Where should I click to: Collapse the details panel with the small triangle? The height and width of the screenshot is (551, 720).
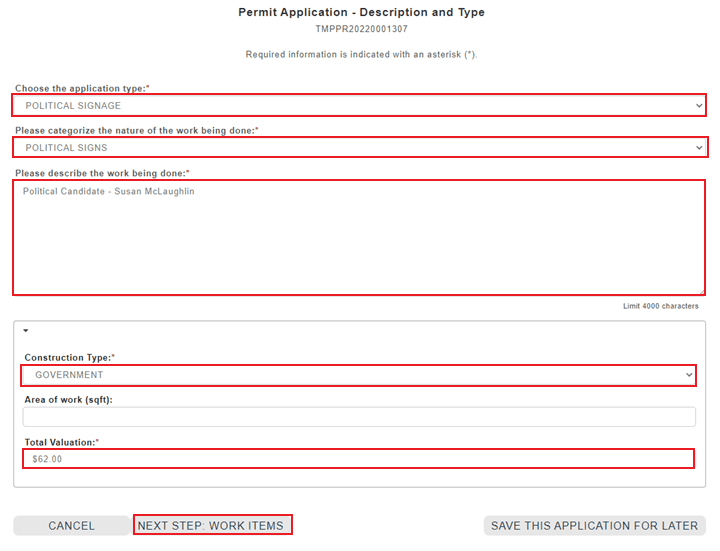(25, 330)
